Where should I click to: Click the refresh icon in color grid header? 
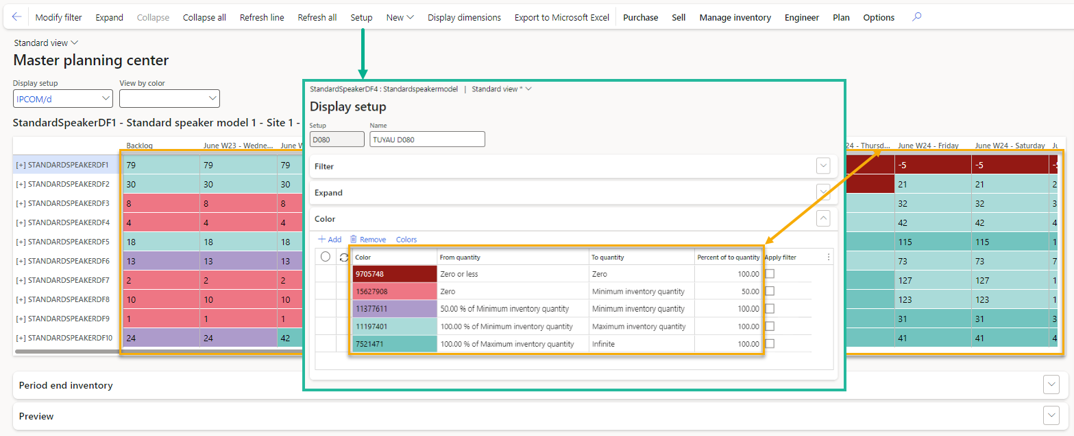(344, 257)
